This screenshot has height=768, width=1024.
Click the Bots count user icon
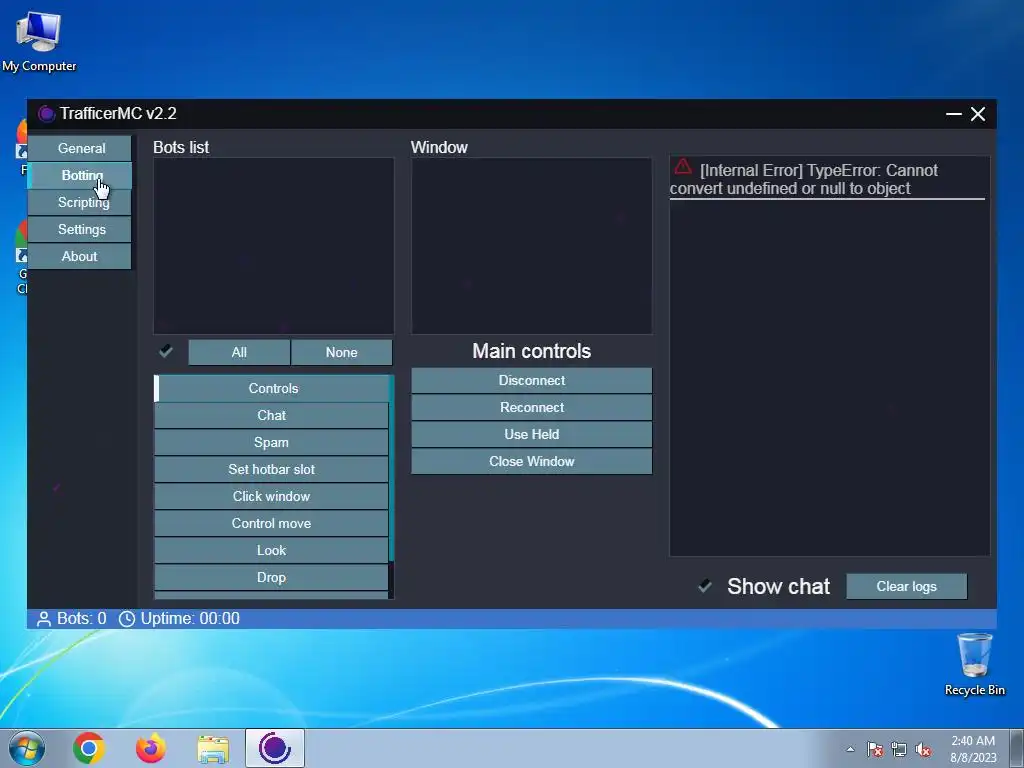pyautogui.click(x=44, y=619)
